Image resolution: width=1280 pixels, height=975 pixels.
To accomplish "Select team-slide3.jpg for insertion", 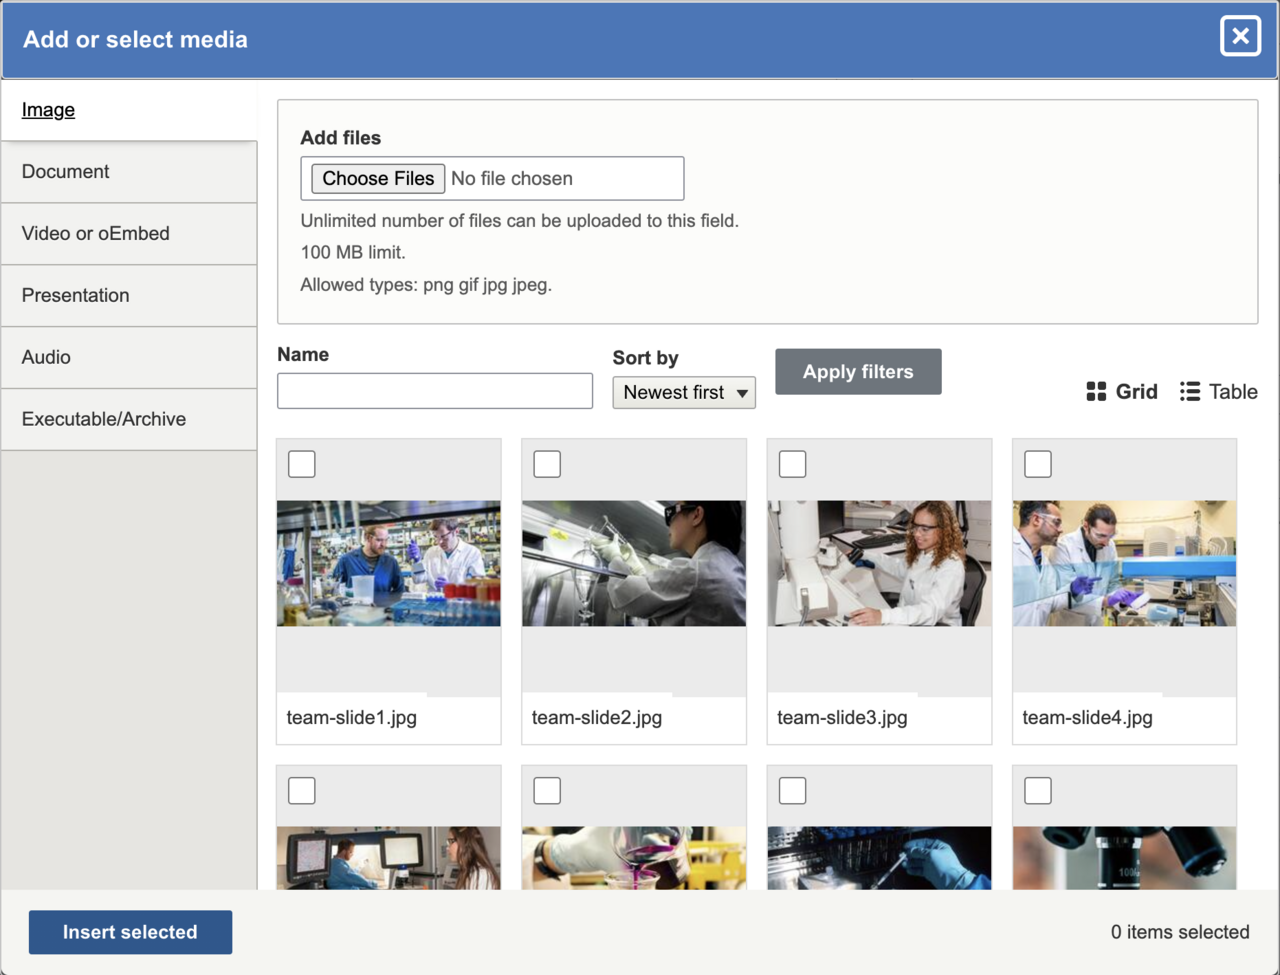I will tap(792, 463).
